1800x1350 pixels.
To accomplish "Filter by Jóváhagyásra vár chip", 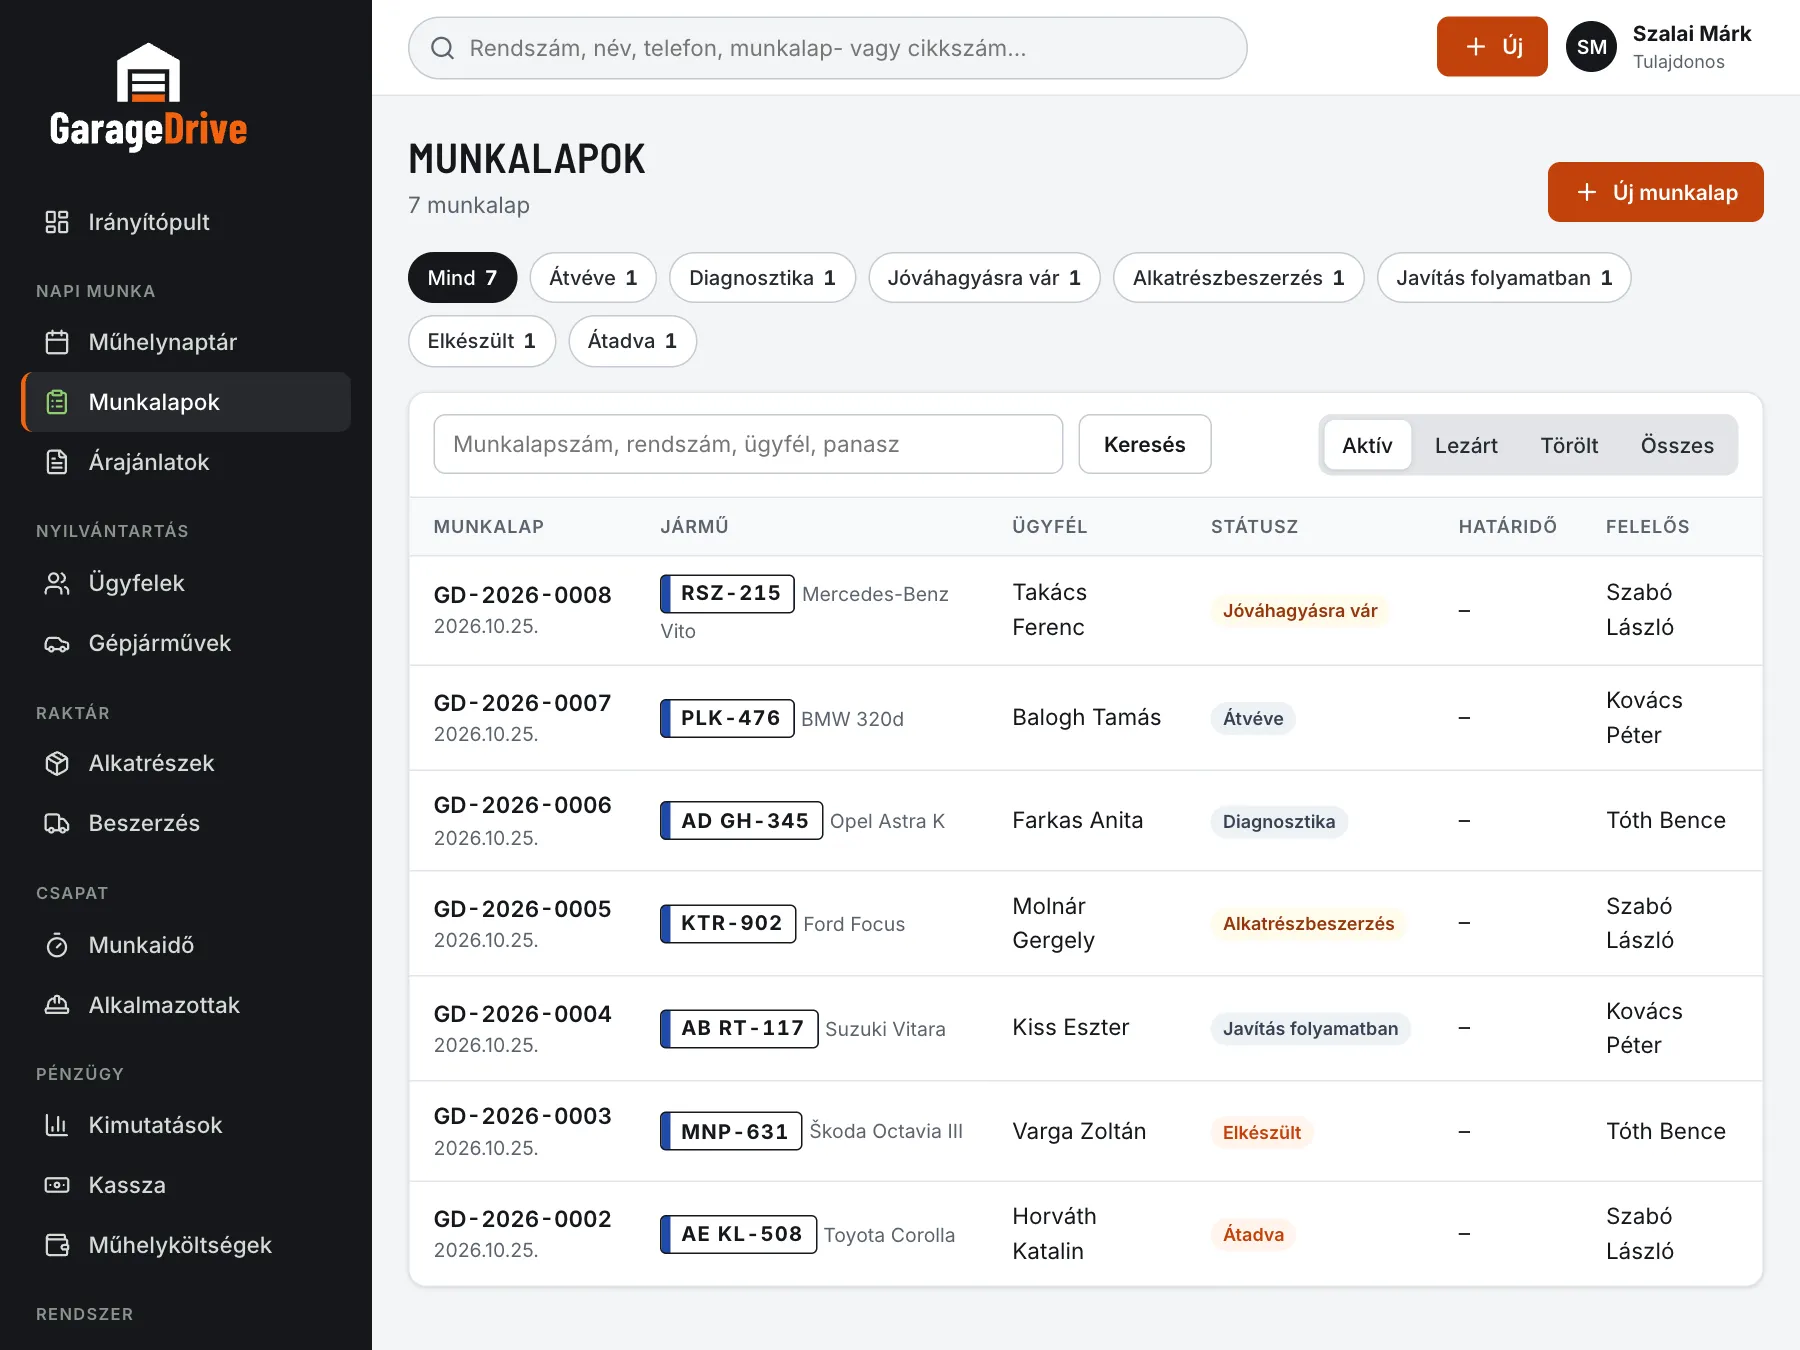I will tap(984, 278).
